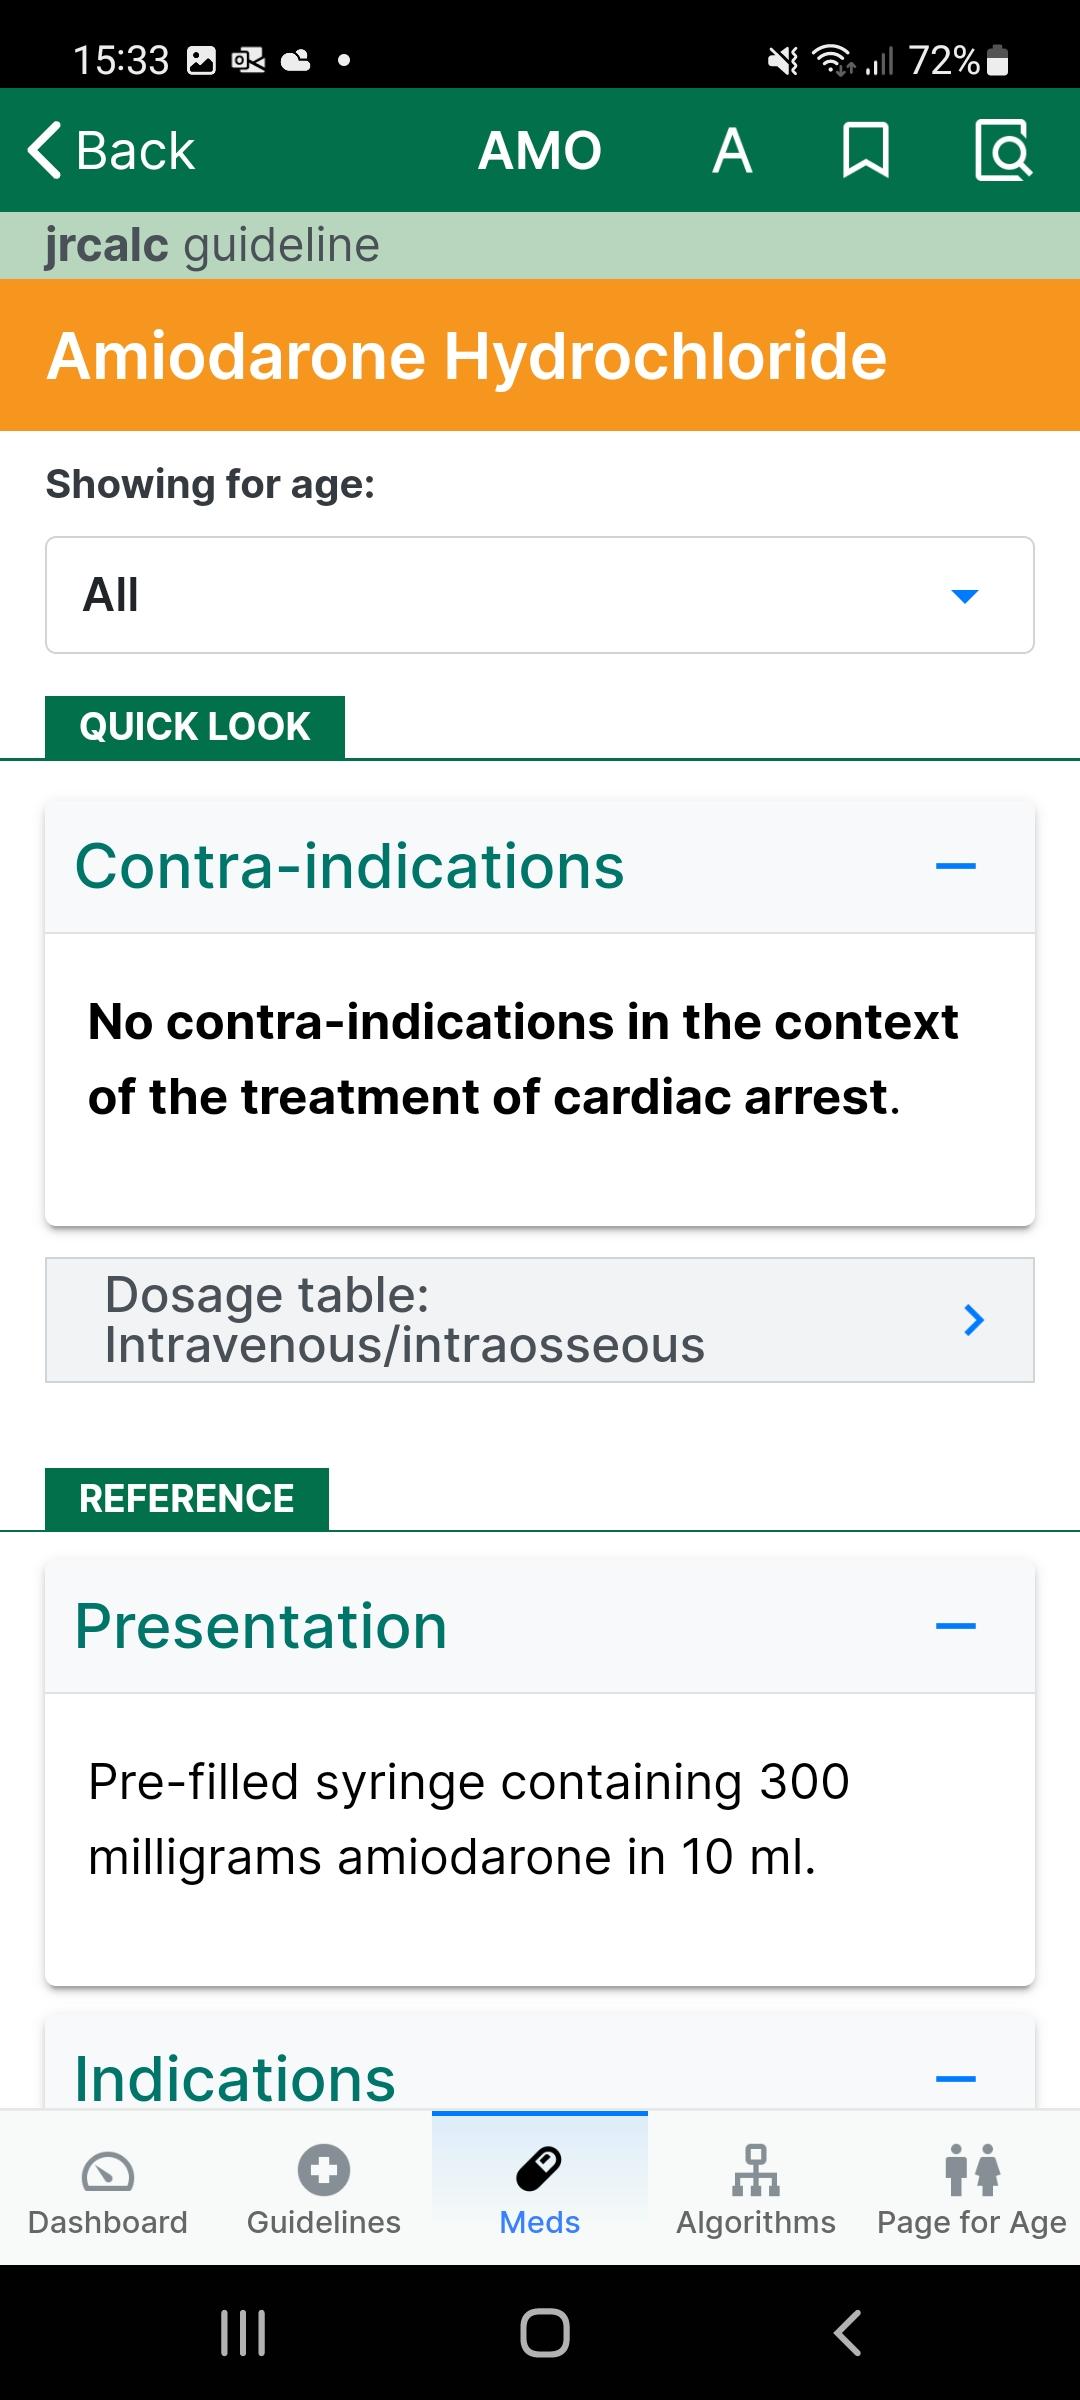
Task: Open the page search icon
Action: click(1003, 151)
